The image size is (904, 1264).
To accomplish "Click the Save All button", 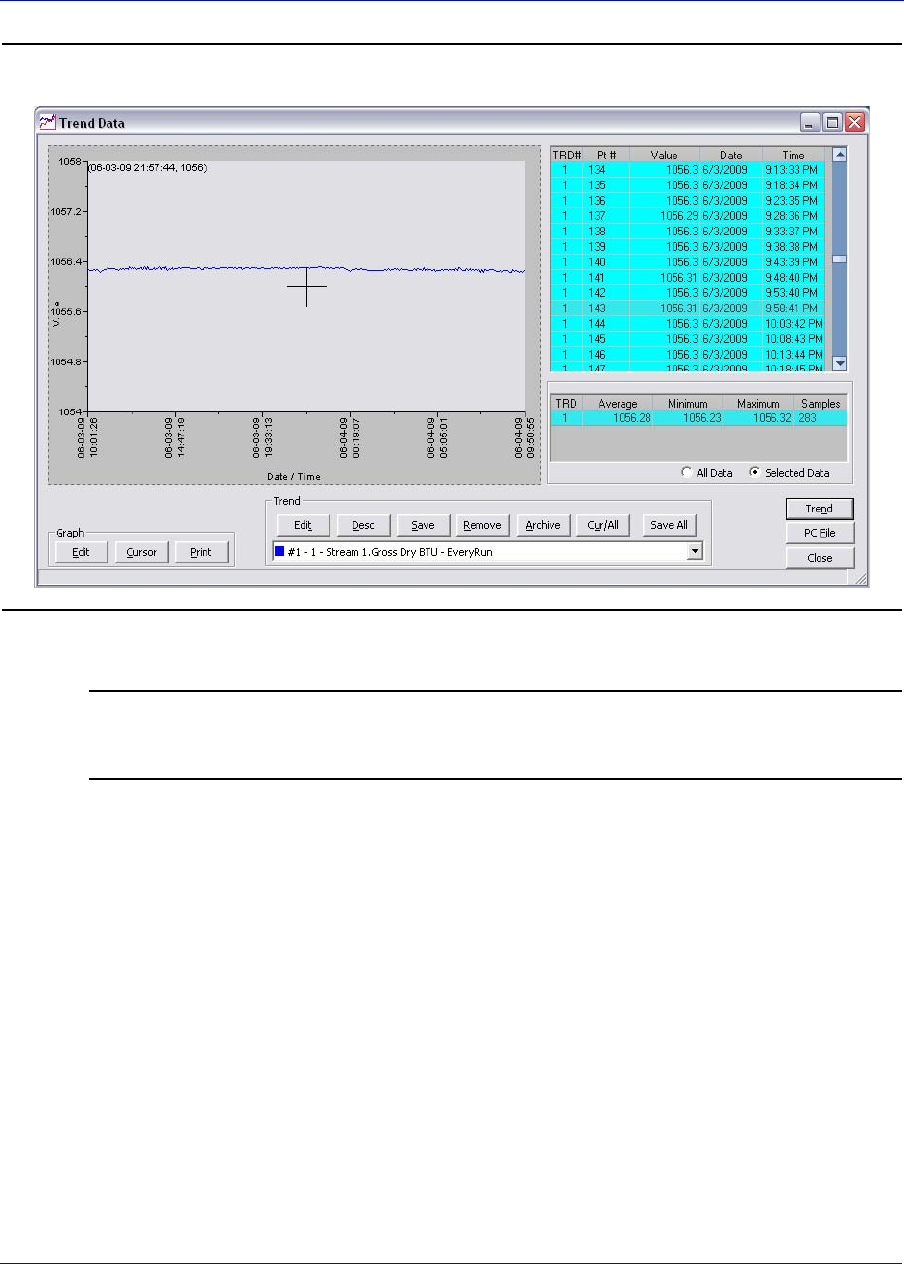I will pos(669,525).
